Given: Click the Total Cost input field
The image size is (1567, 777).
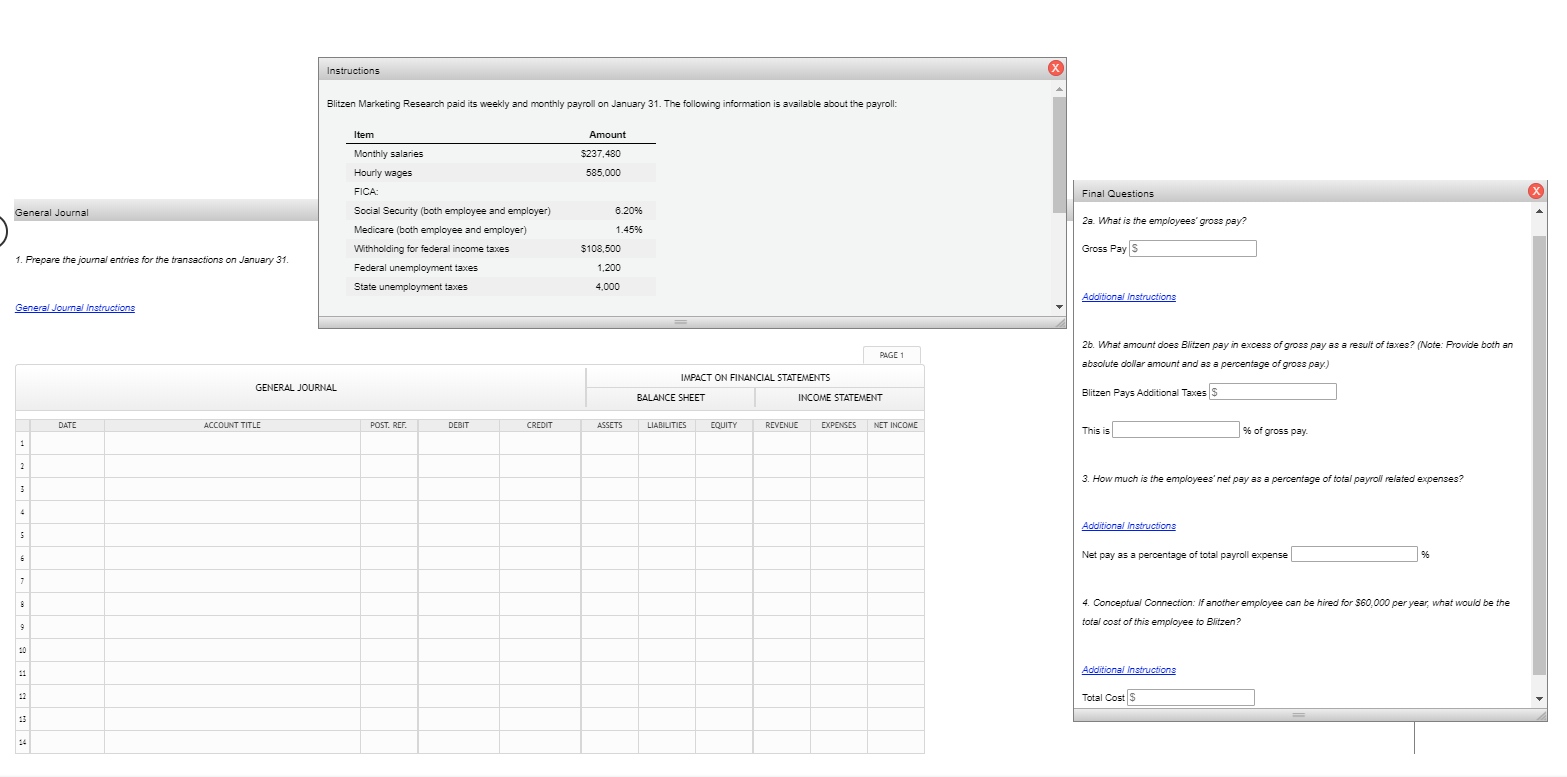Looking at the screenshot, I should tap(1191, 697).
